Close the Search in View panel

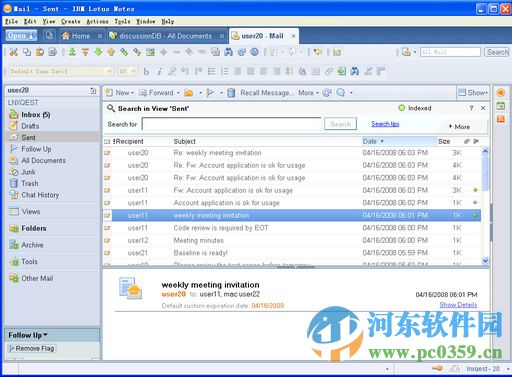point(483,108)
